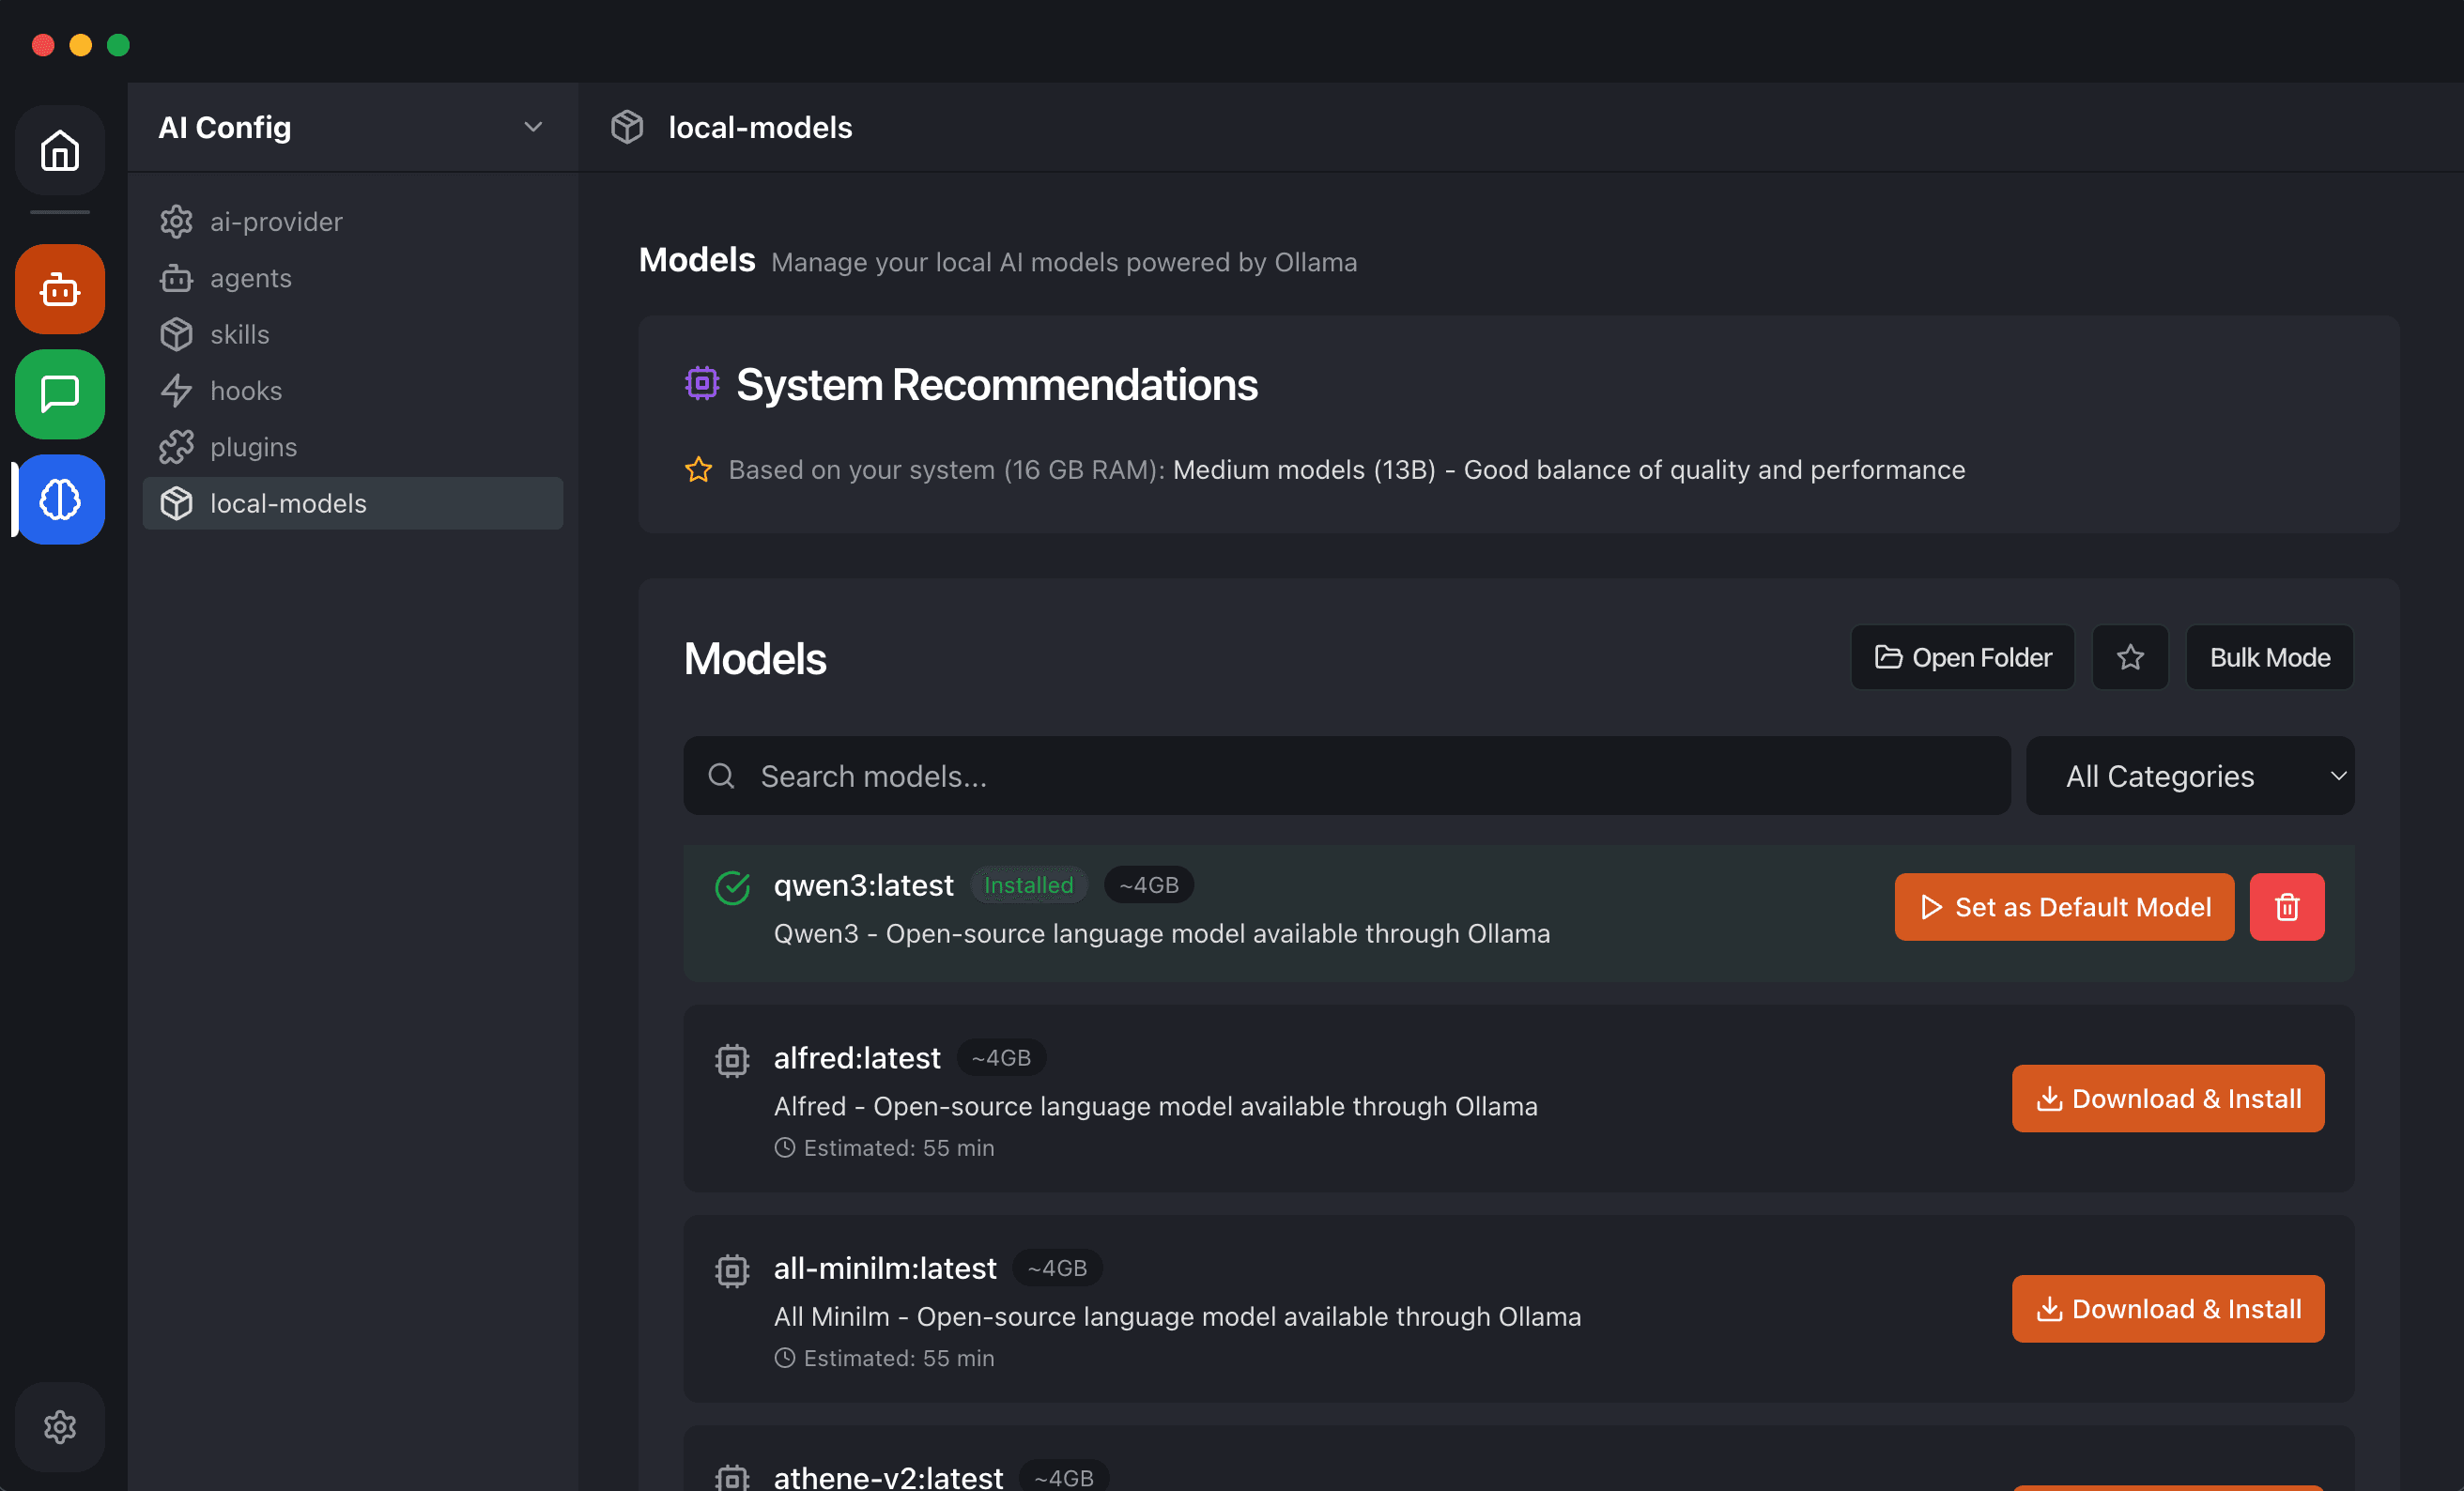
Task: Select local-models in the sidebar
Action: 287,504
